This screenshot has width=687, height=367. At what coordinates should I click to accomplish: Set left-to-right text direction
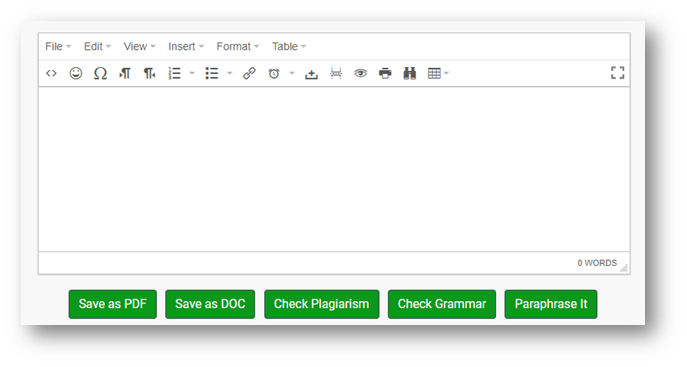coord(125,73)
